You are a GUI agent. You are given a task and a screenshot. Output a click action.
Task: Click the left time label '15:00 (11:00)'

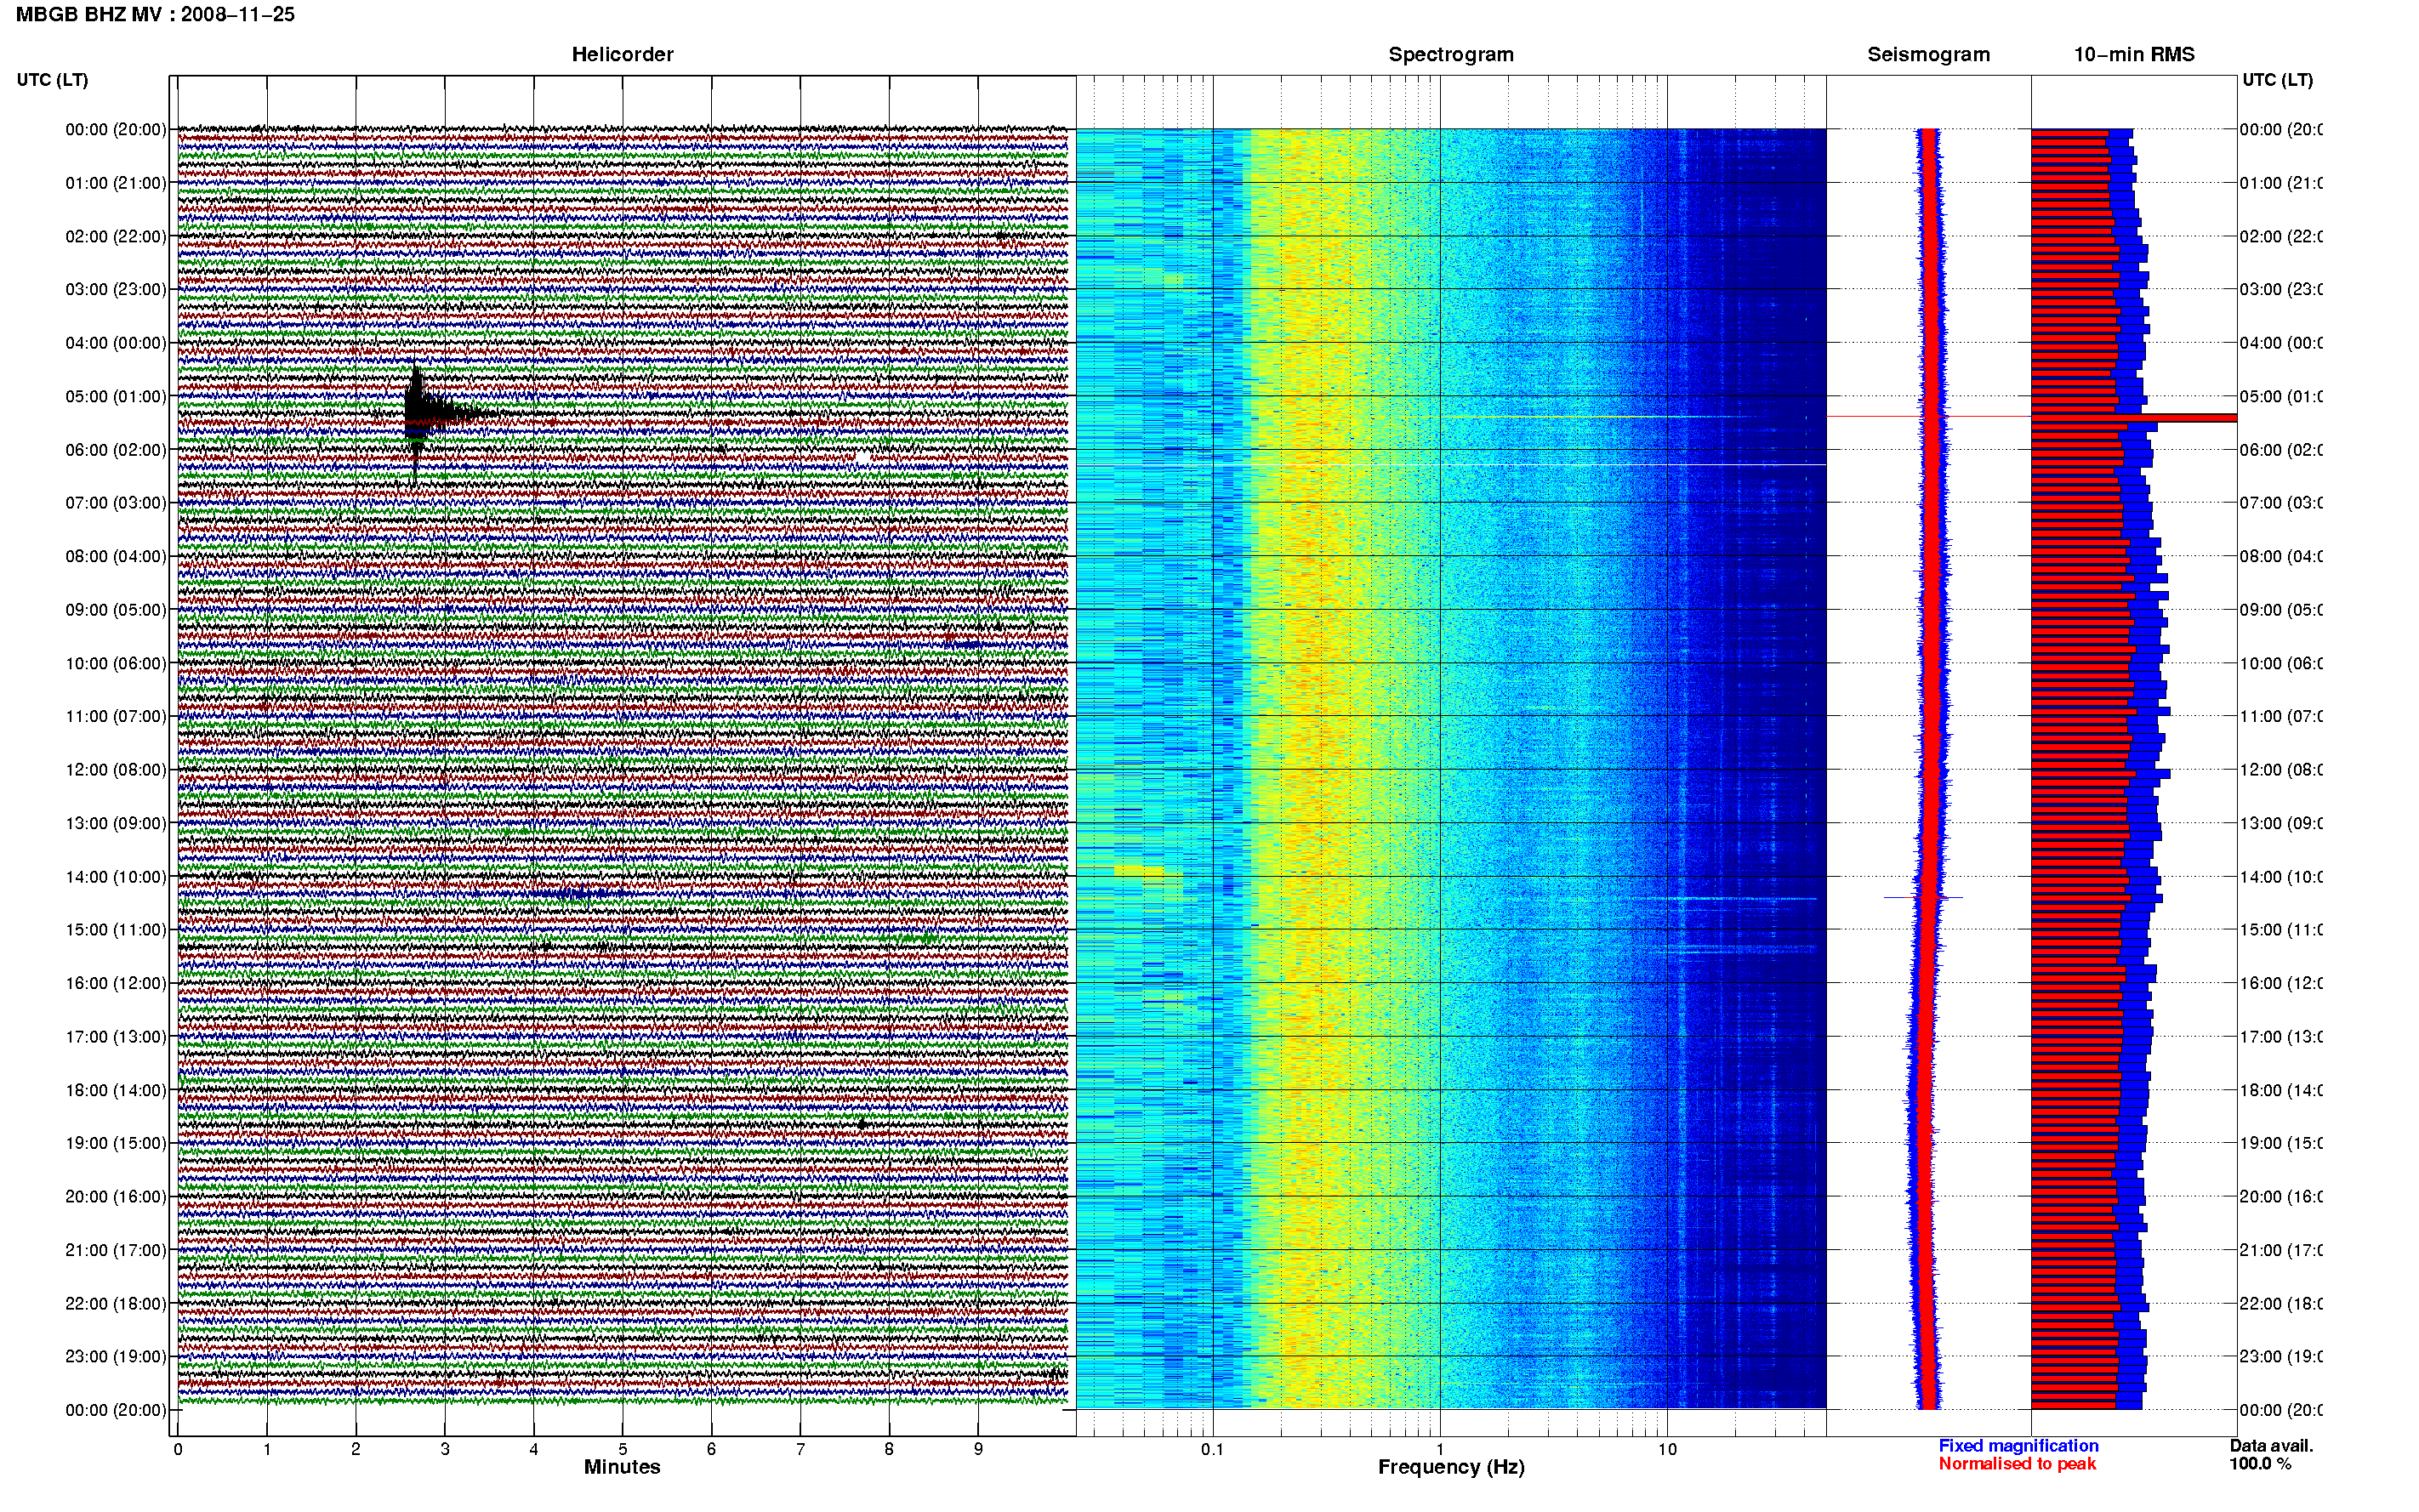[116, 929]
